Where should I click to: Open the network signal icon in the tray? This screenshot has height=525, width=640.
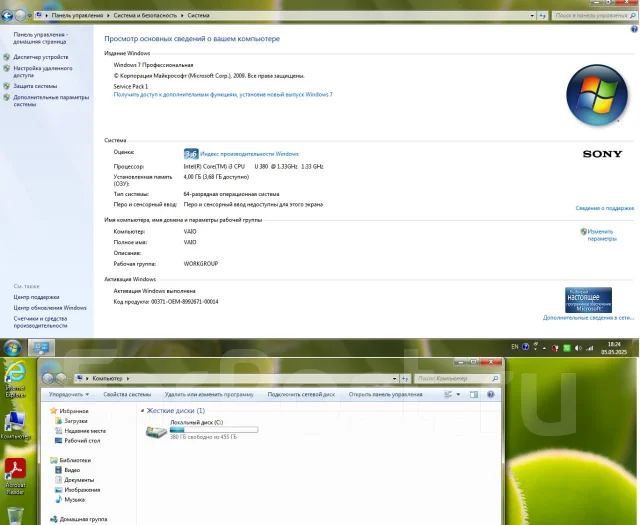pos(590,348)
